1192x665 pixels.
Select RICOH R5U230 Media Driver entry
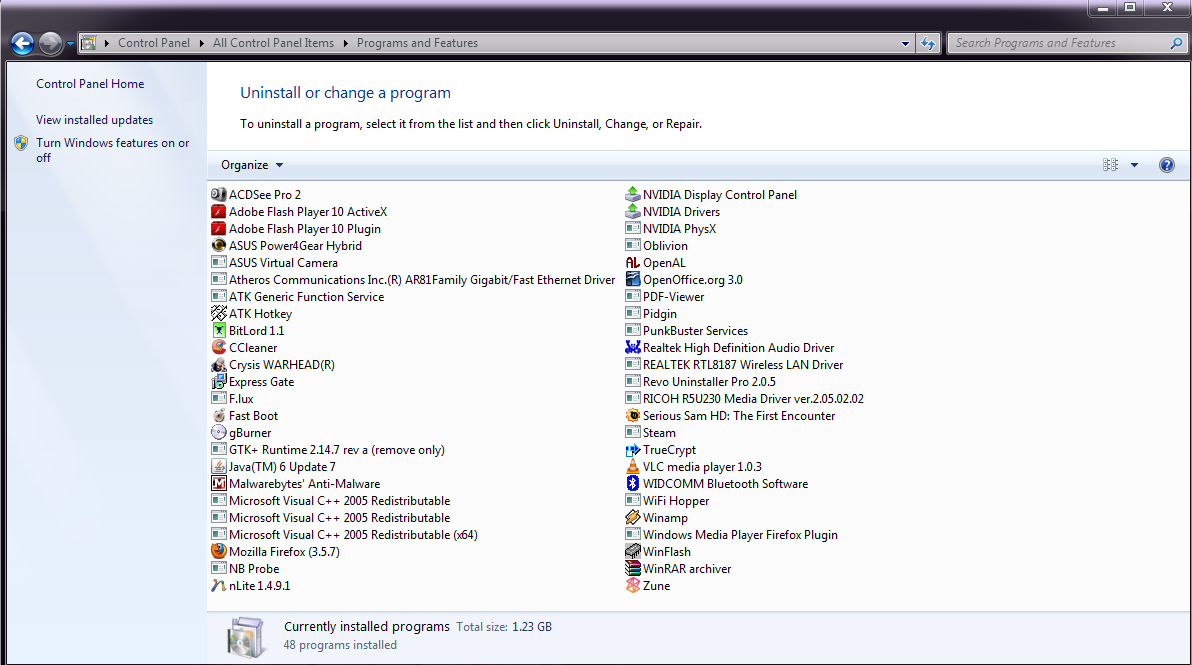(745, 399)
